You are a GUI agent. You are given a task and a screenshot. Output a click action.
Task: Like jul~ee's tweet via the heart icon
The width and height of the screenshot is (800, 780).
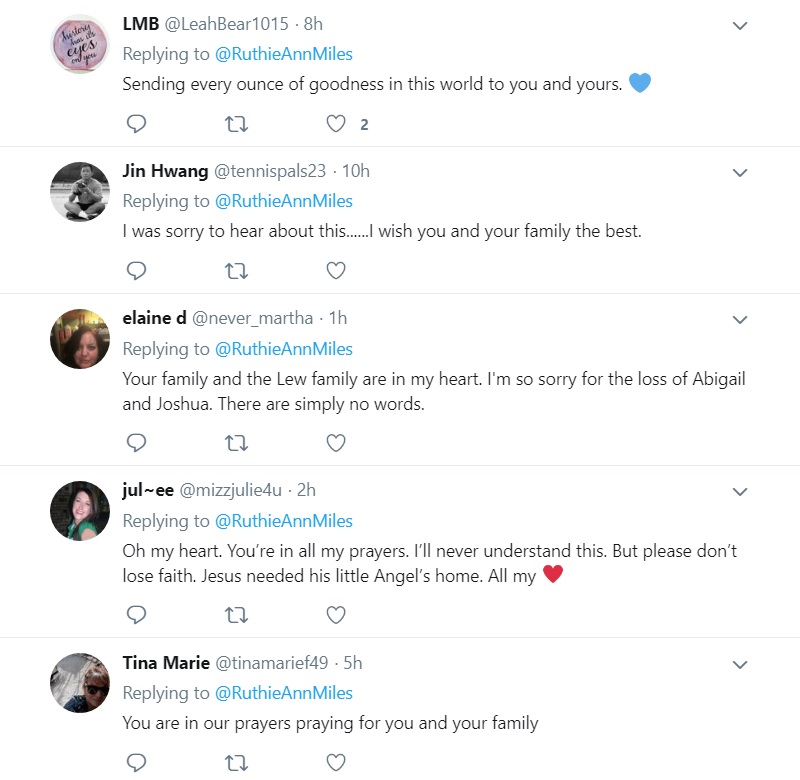[x=336, y=615]
